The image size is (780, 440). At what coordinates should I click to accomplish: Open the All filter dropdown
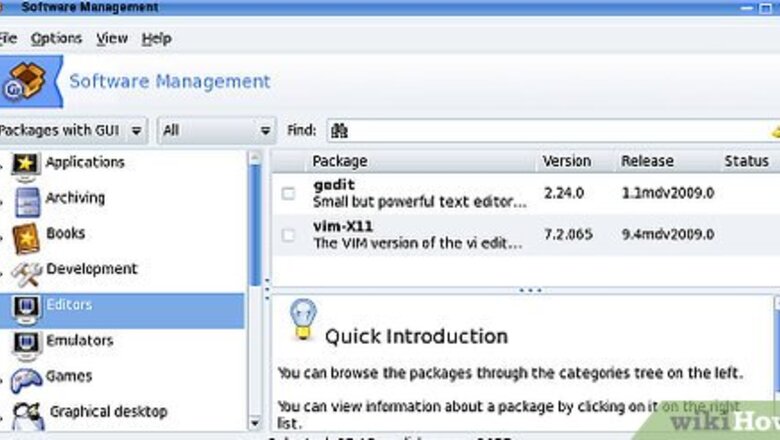pos(216,131)
